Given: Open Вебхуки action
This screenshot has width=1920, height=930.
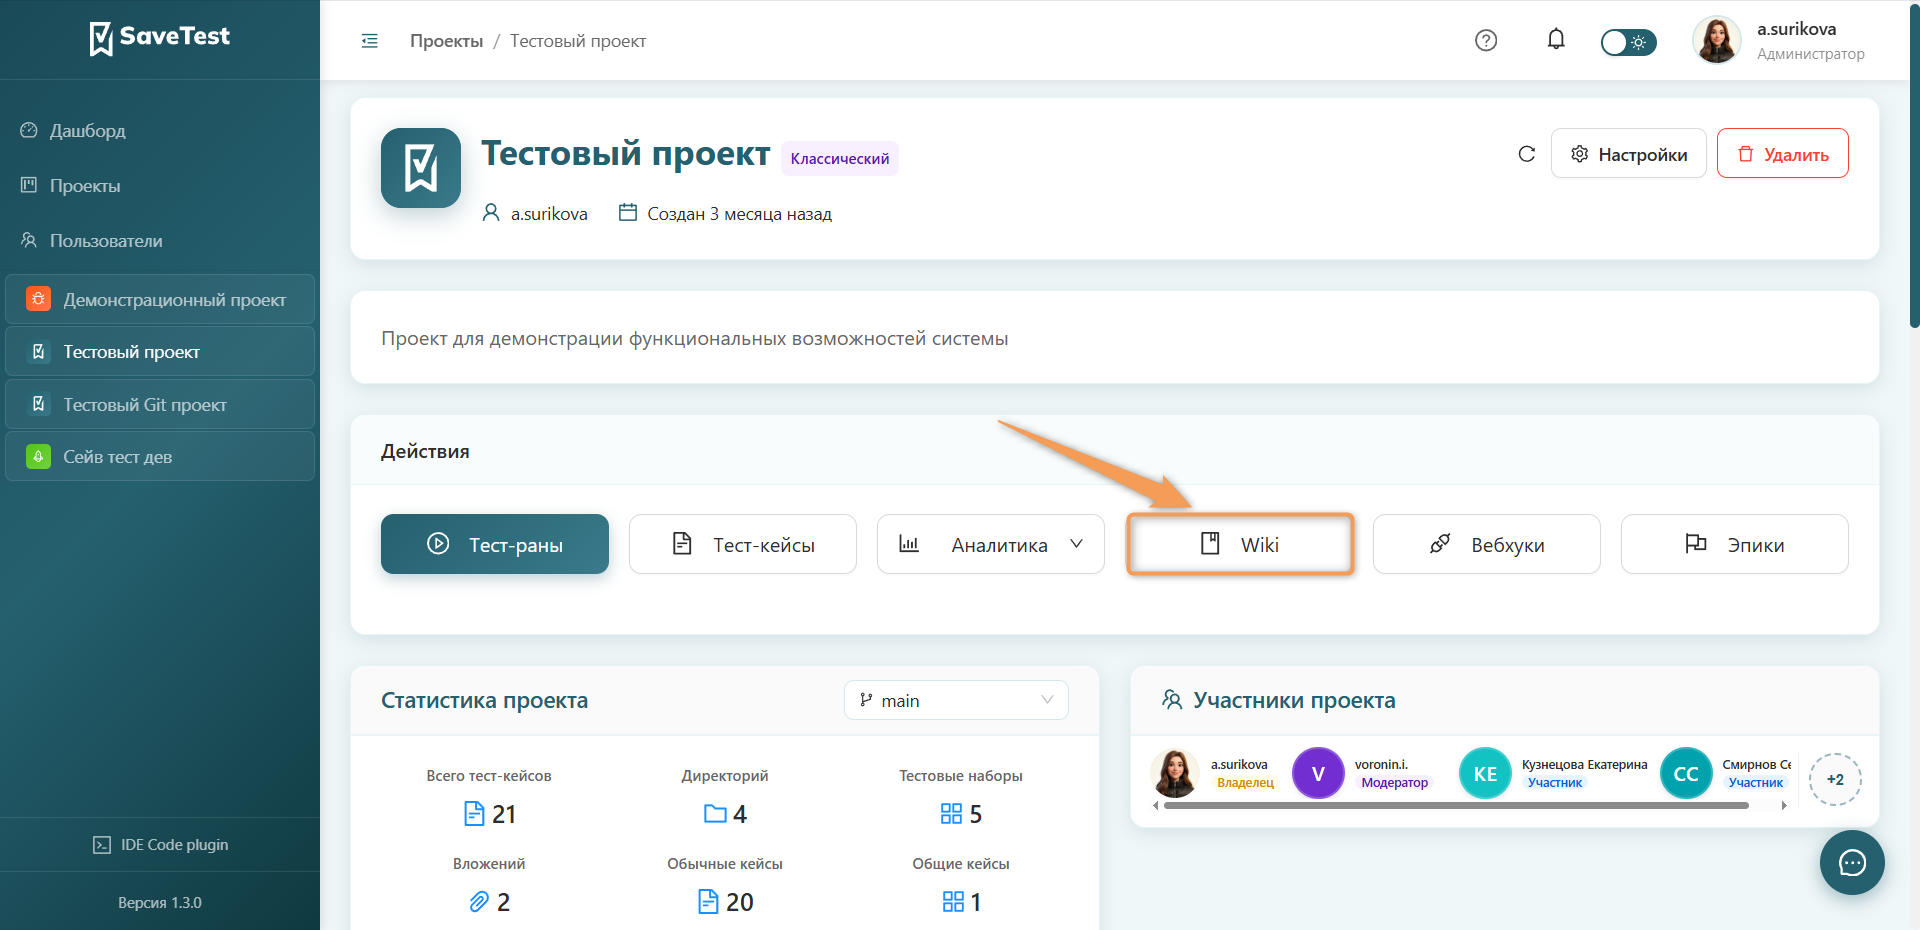Looking at the screenshot, I should pos(1487,544).
